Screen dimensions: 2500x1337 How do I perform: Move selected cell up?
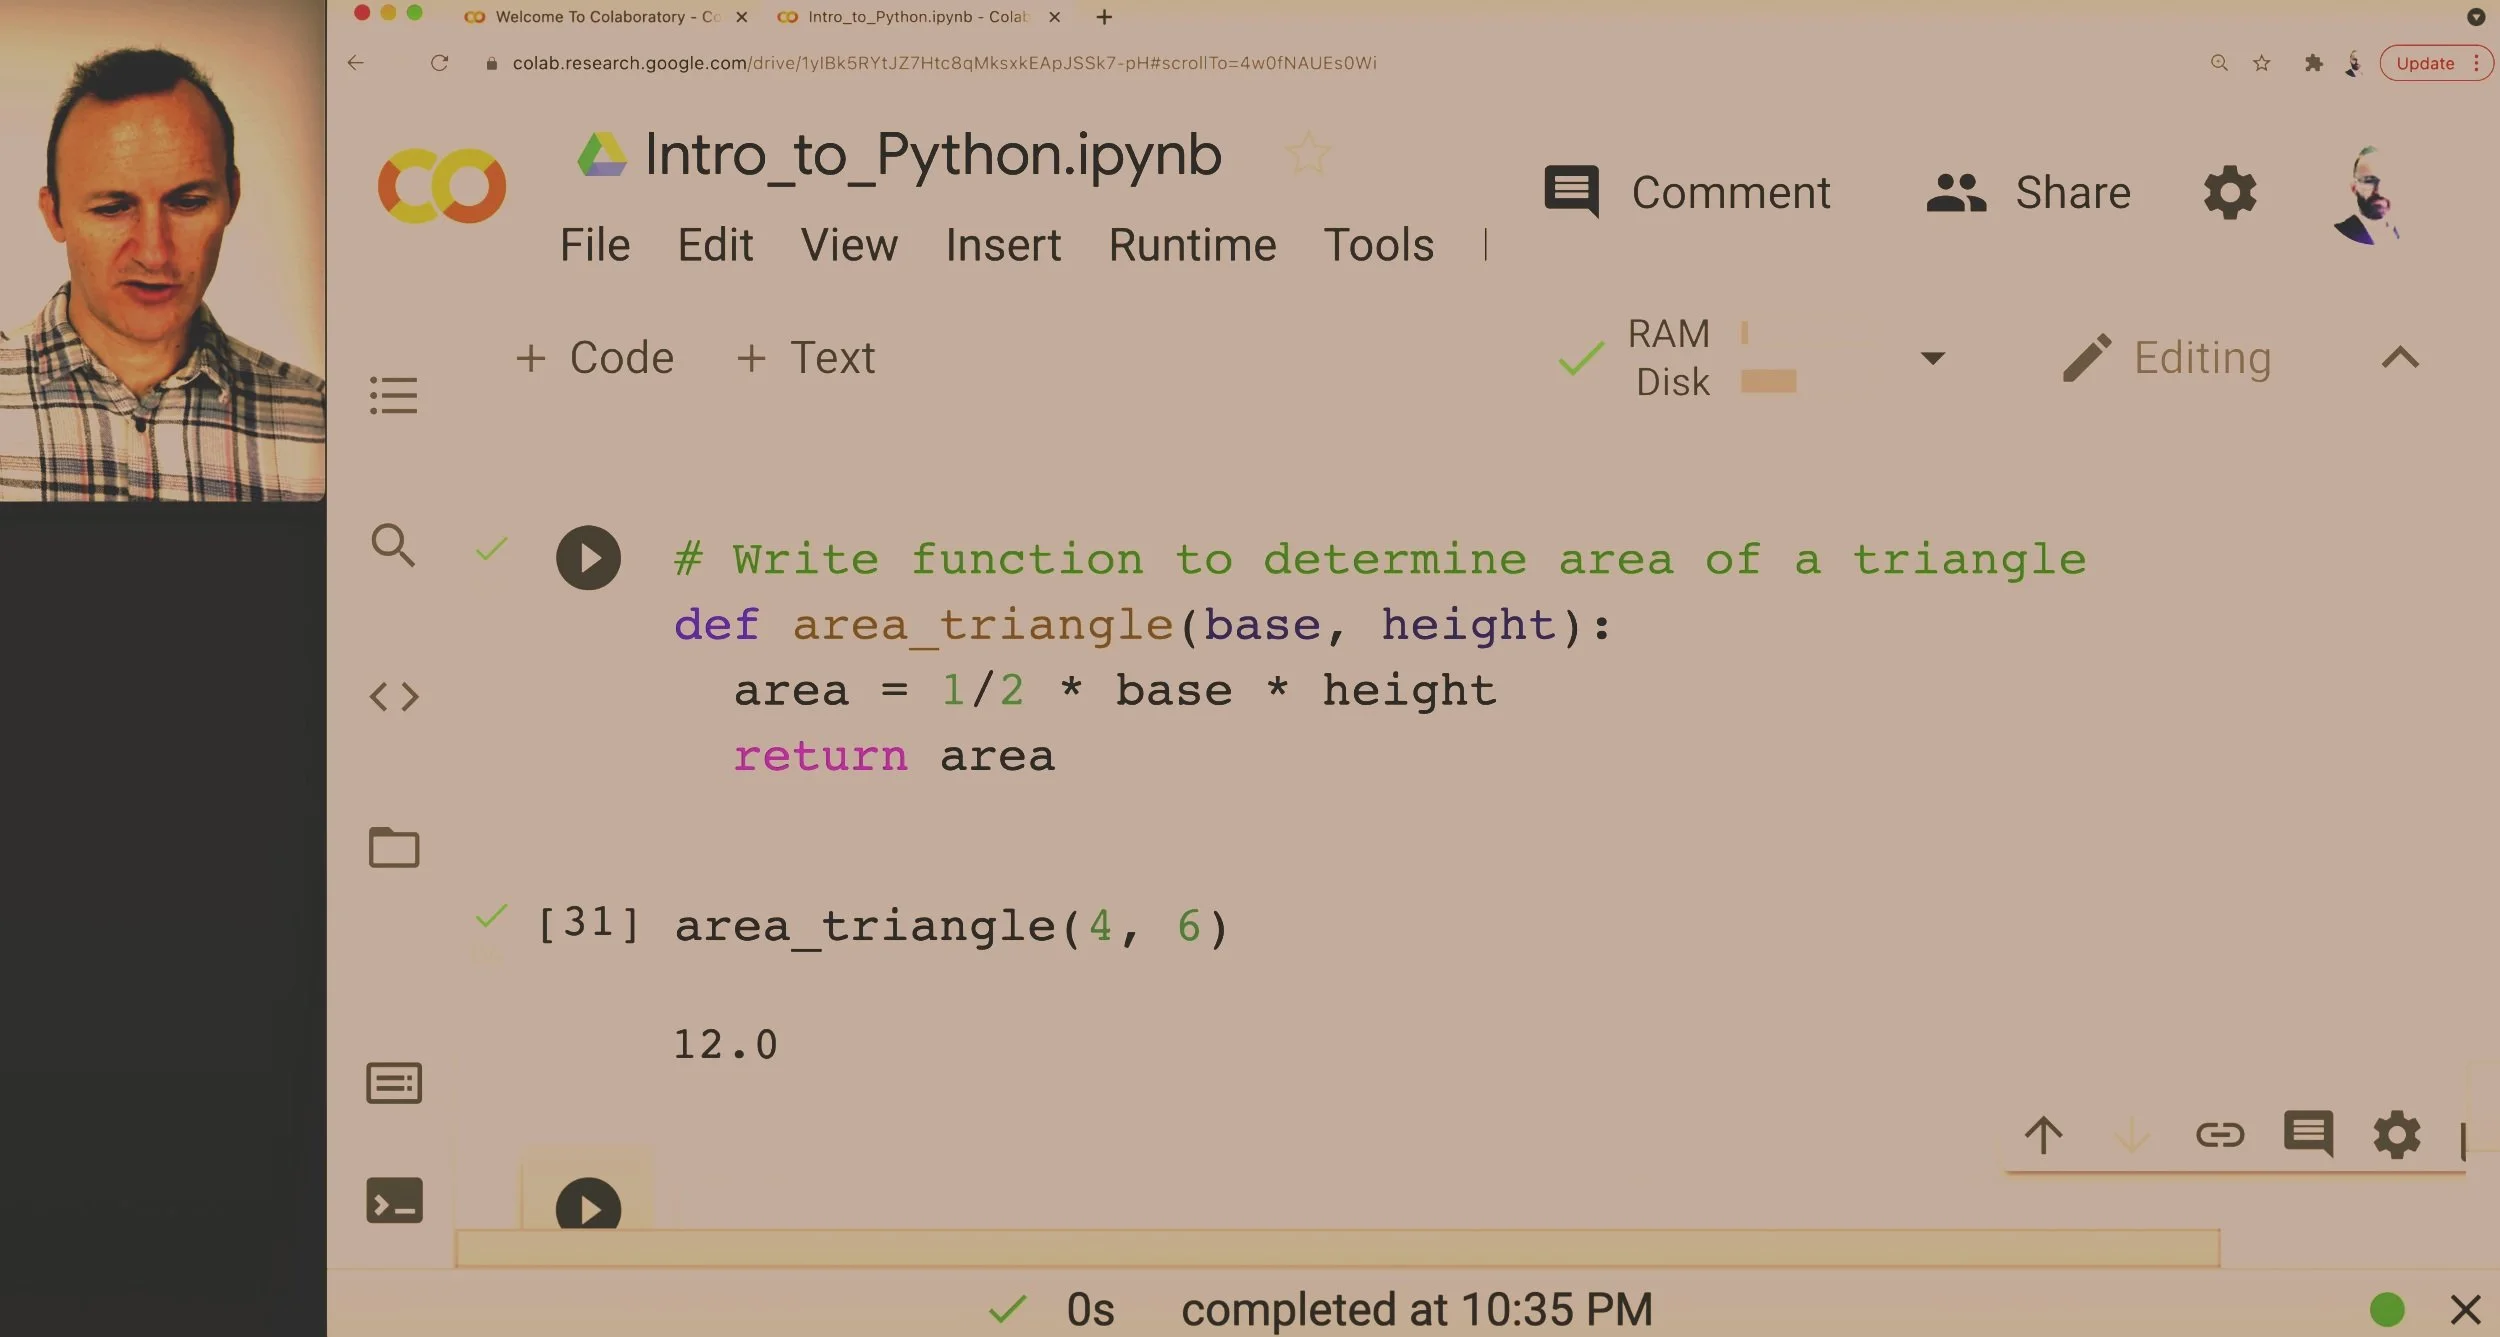pyautogui.click(x=2043, y=1135)
